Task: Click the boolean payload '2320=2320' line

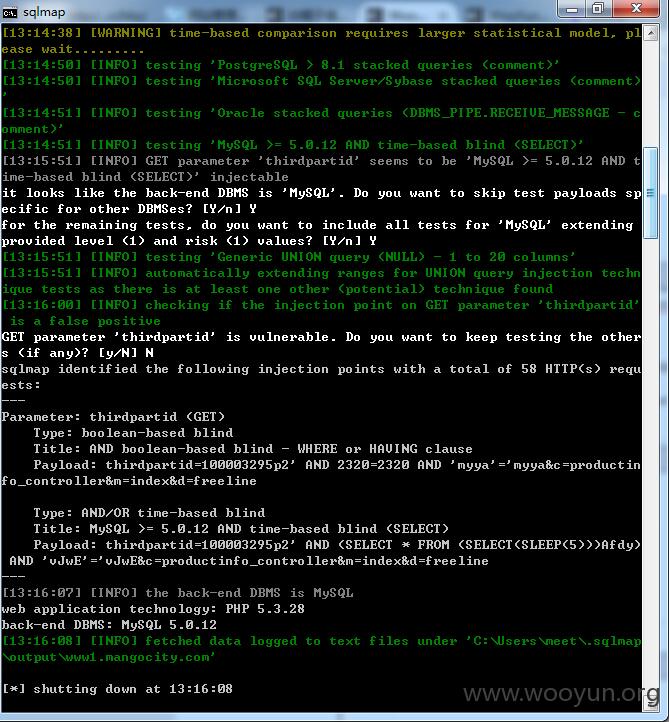Action: (x=337, y=465)
